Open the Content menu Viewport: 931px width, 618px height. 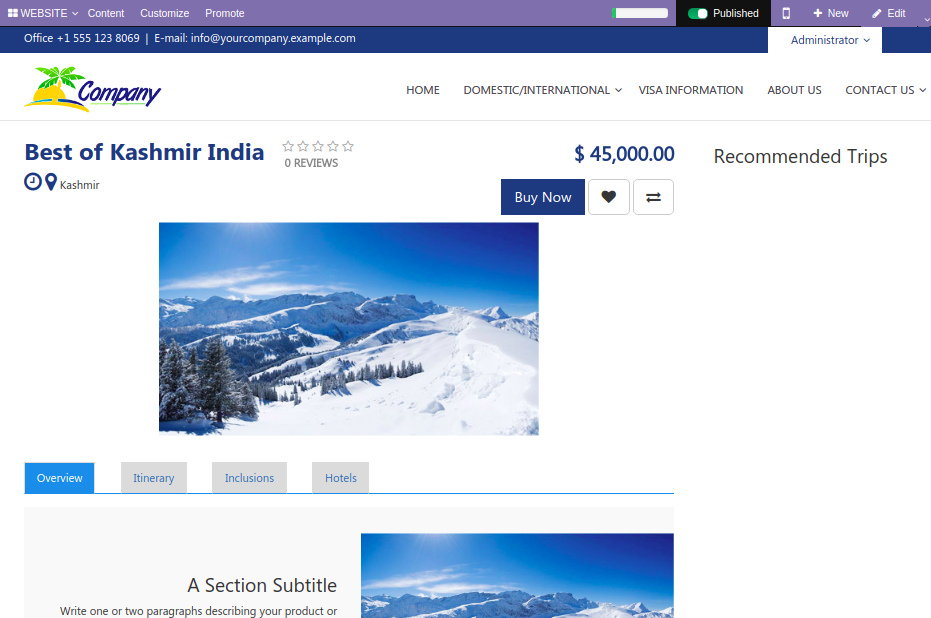(106, 13)
